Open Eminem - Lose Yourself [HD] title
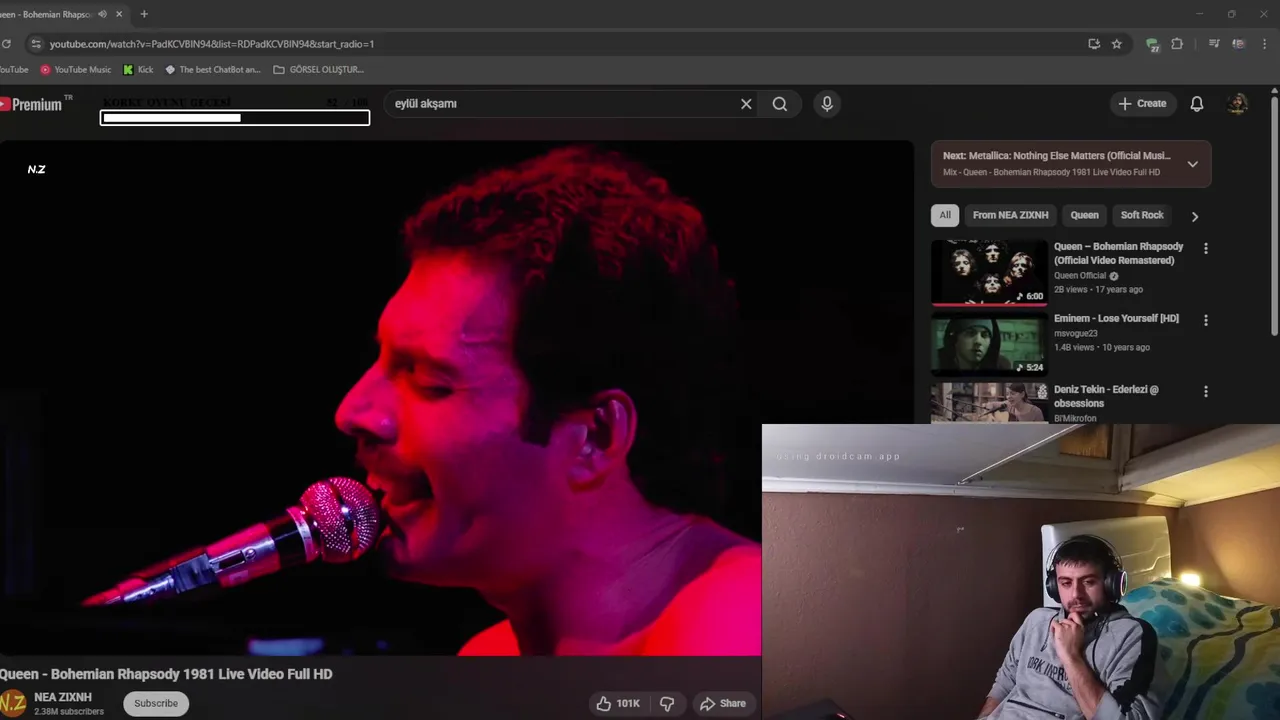Image resolution: width=1280 pixels, height=720 pixels. (x=1116, y=318)
